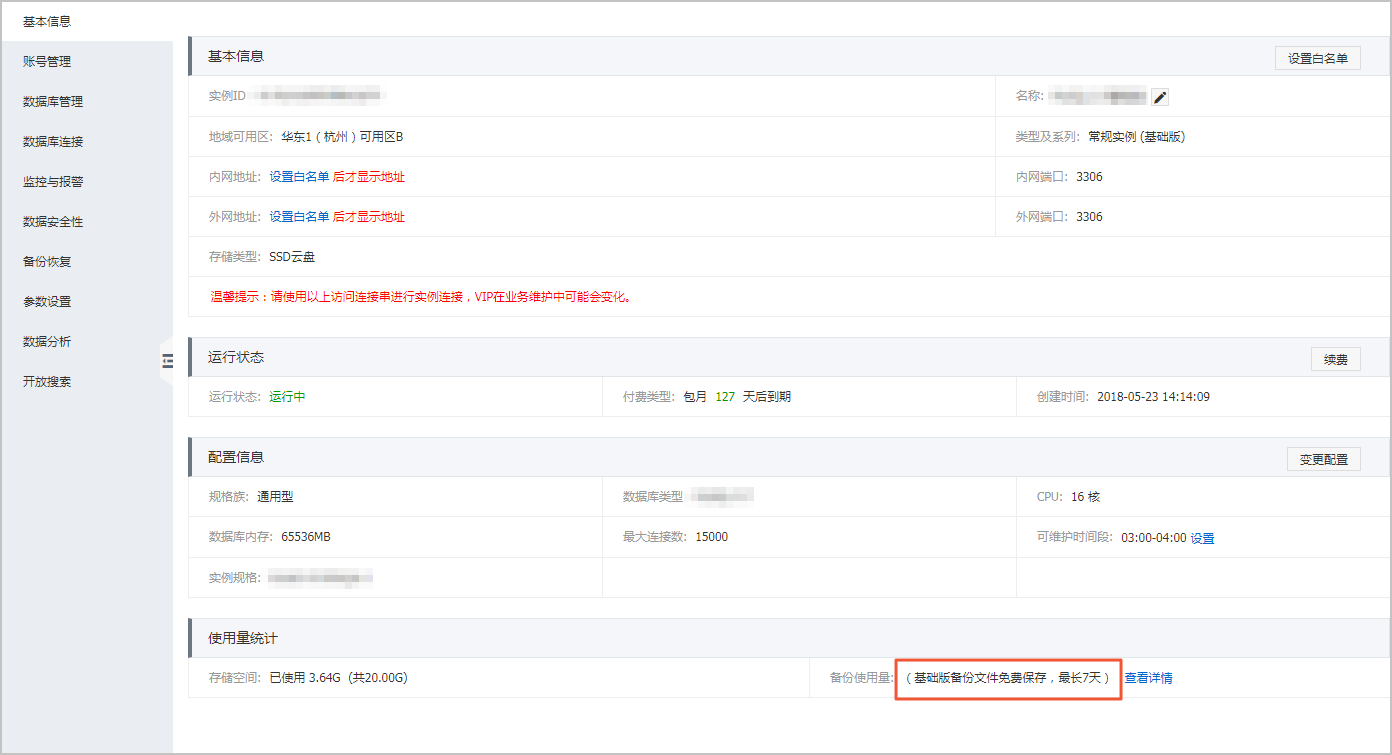Click the blurred 数据库类型 value

[721, 496]
